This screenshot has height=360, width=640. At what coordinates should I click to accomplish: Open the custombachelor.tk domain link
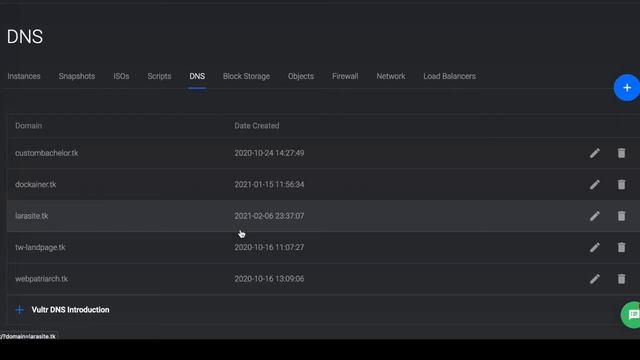tap(47, 153)
